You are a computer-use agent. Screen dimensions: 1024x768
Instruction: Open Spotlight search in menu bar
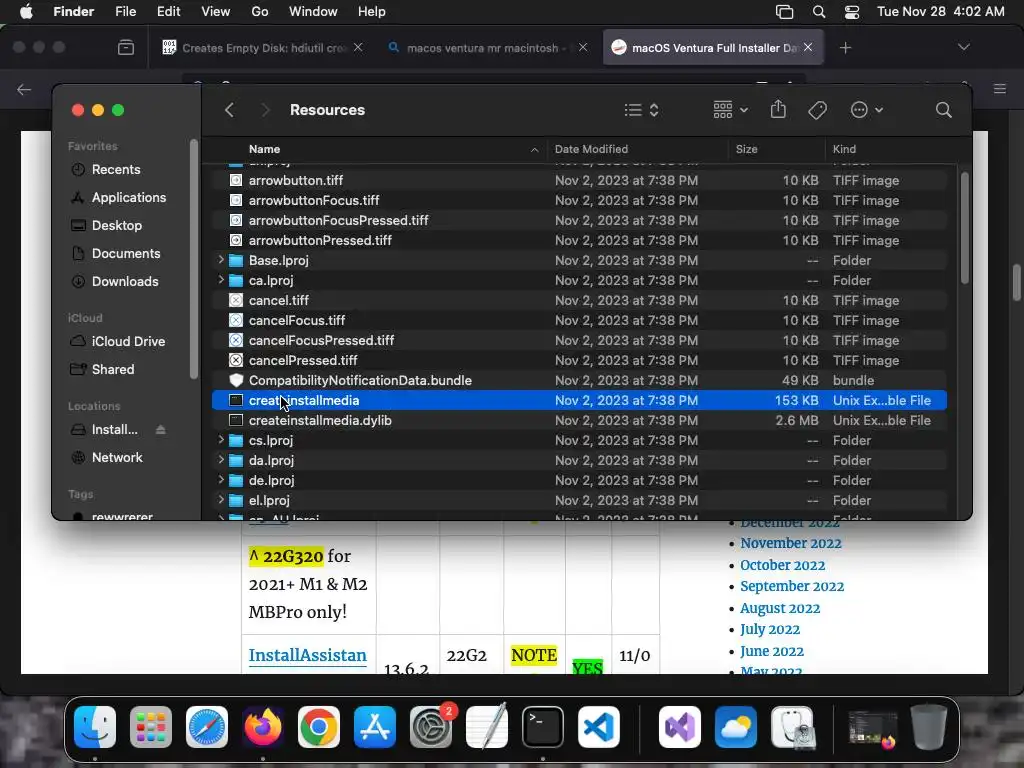818,12
